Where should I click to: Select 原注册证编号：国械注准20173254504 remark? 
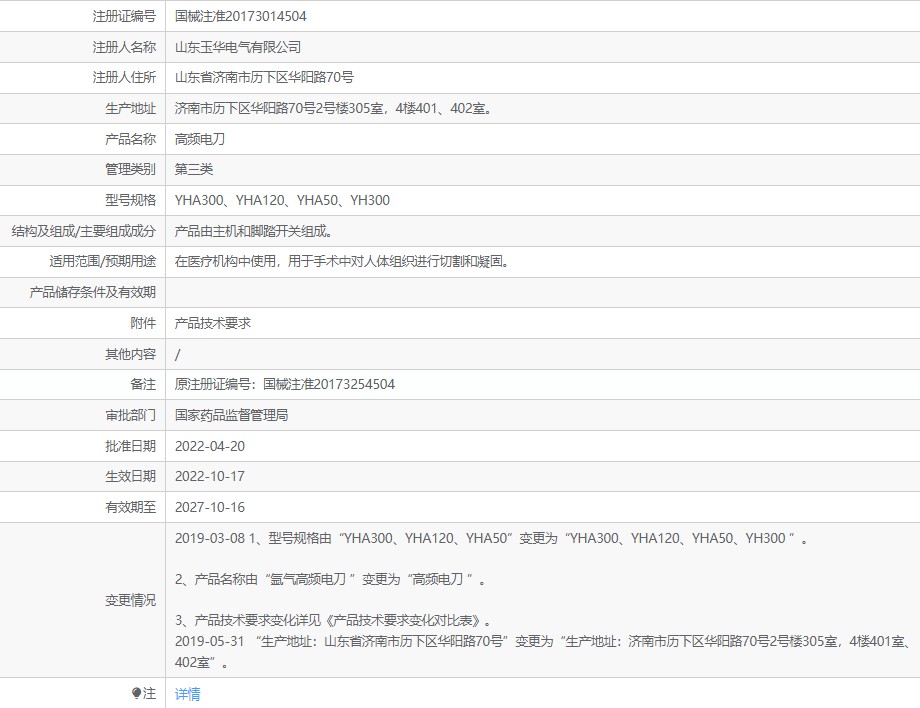point(285,384)
